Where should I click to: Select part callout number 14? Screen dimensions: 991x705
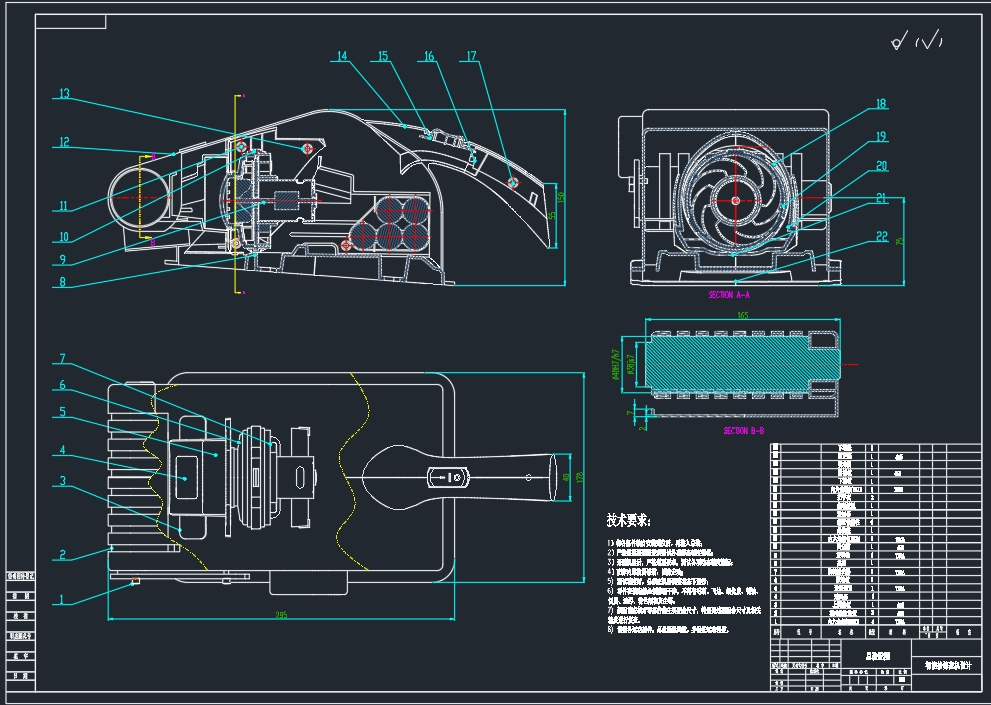pyautogui.click(x=341, y=56)
